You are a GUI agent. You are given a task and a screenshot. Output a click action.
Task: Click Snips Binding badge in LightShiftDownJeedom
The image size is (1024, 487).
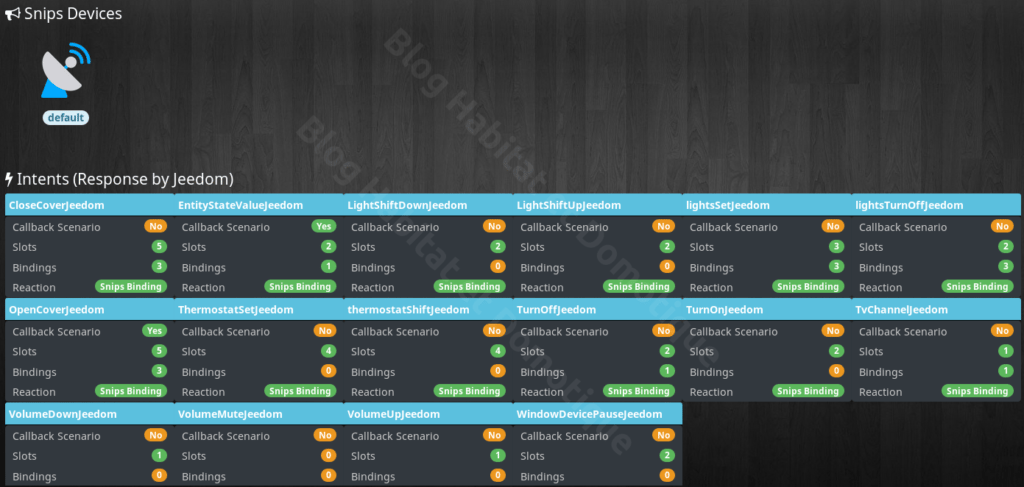click(x=470, y=287)
